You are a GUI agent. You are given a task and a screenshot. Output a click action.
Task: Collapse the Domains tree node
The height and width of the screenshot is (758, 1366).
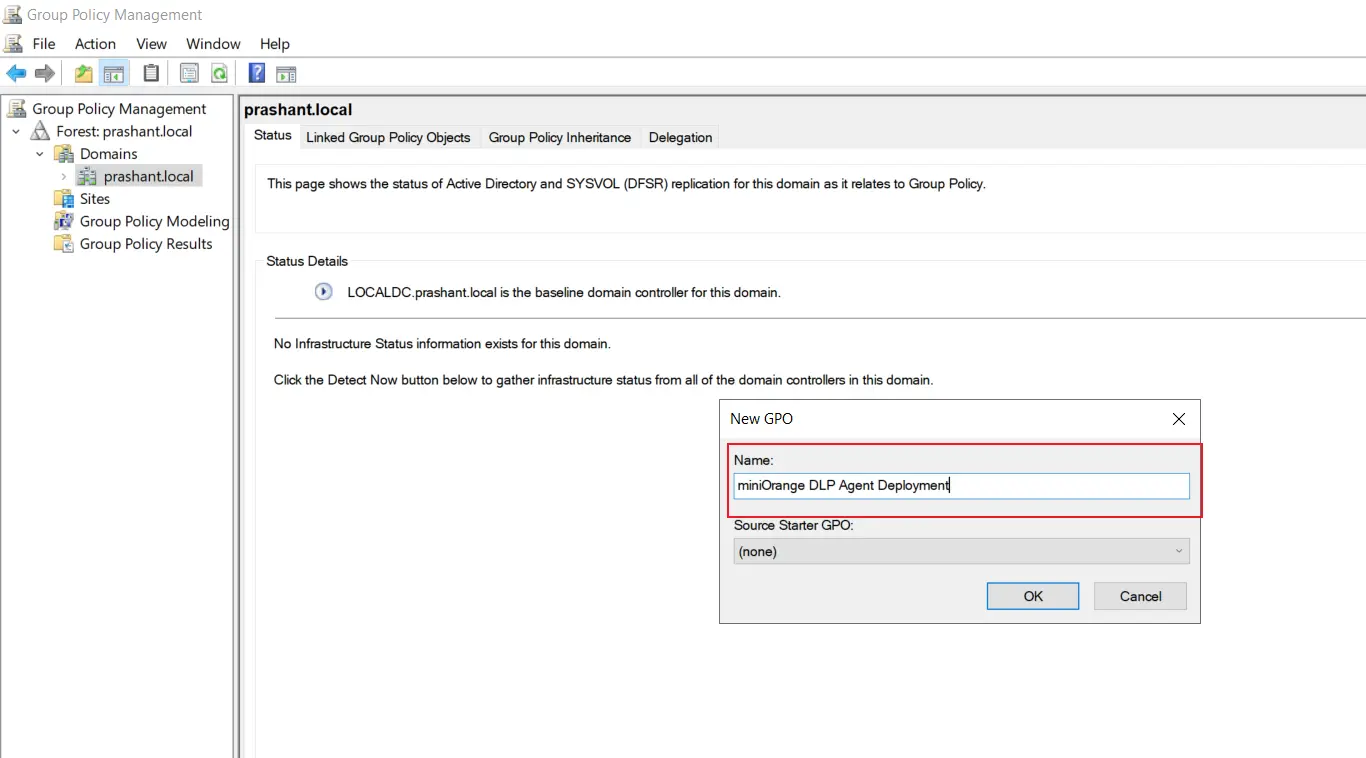point(39,153)
